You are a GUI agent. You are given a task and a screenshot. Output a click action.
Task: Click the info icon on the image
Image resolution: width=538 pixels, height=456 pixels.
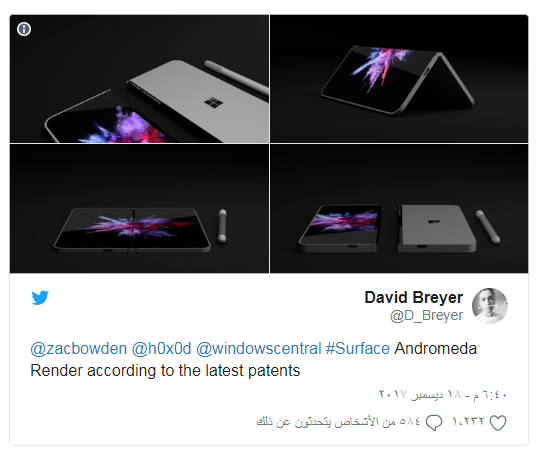point(24,29)
